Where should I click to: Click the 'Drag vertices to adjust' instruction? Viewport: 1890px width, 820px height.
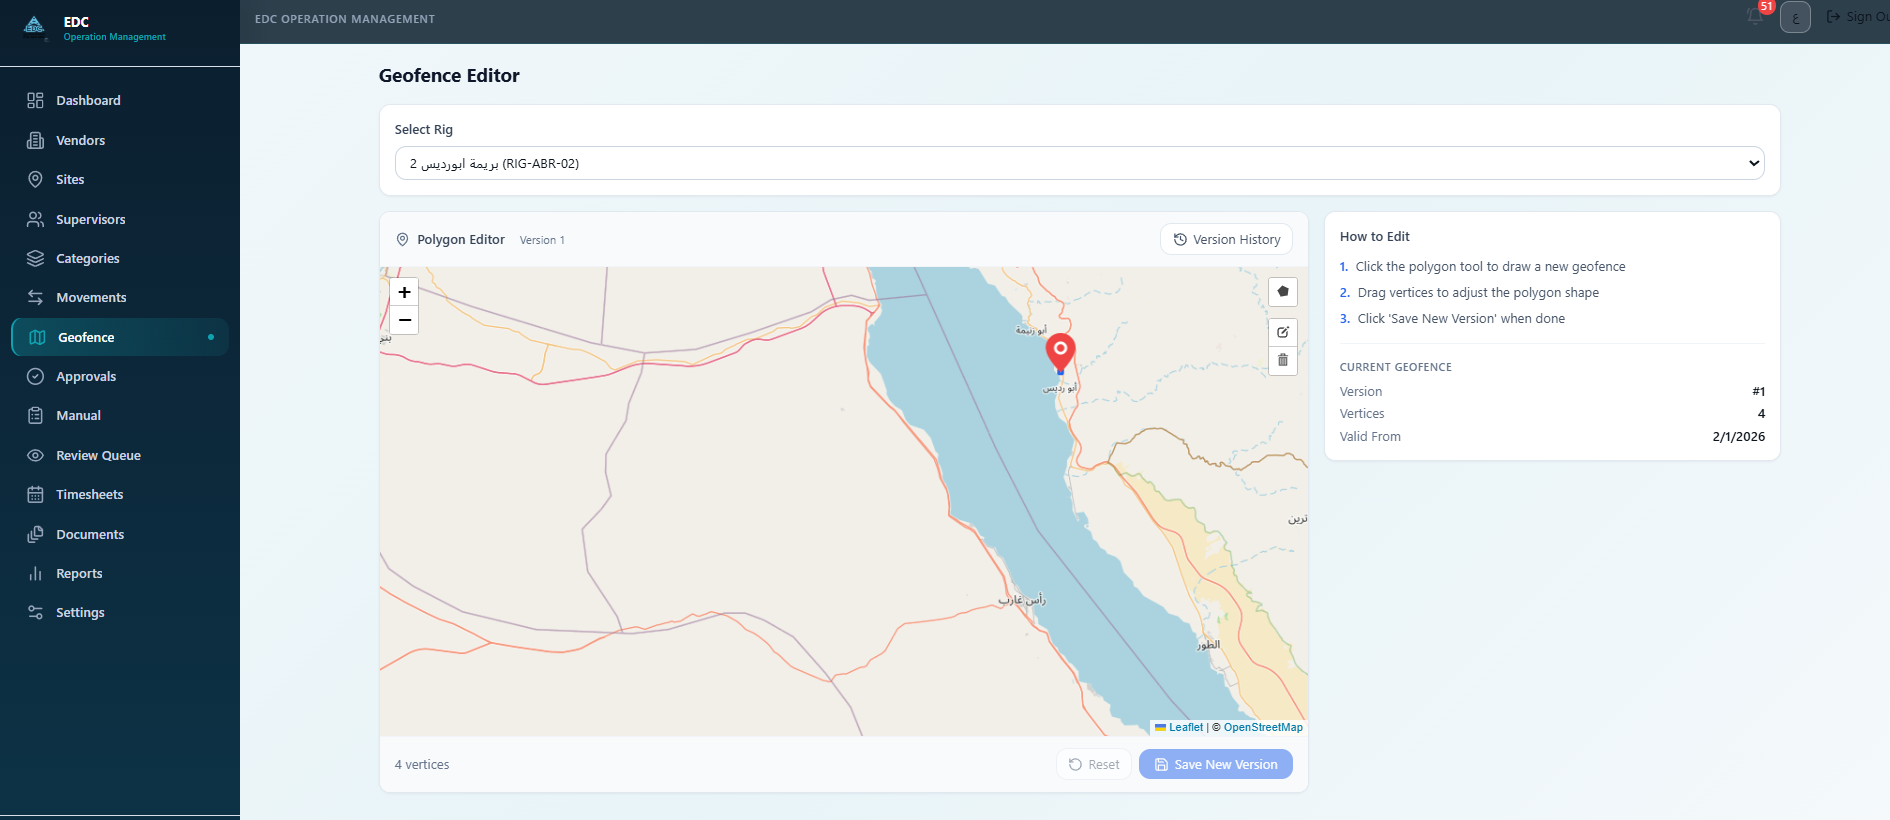(1478, 293)
